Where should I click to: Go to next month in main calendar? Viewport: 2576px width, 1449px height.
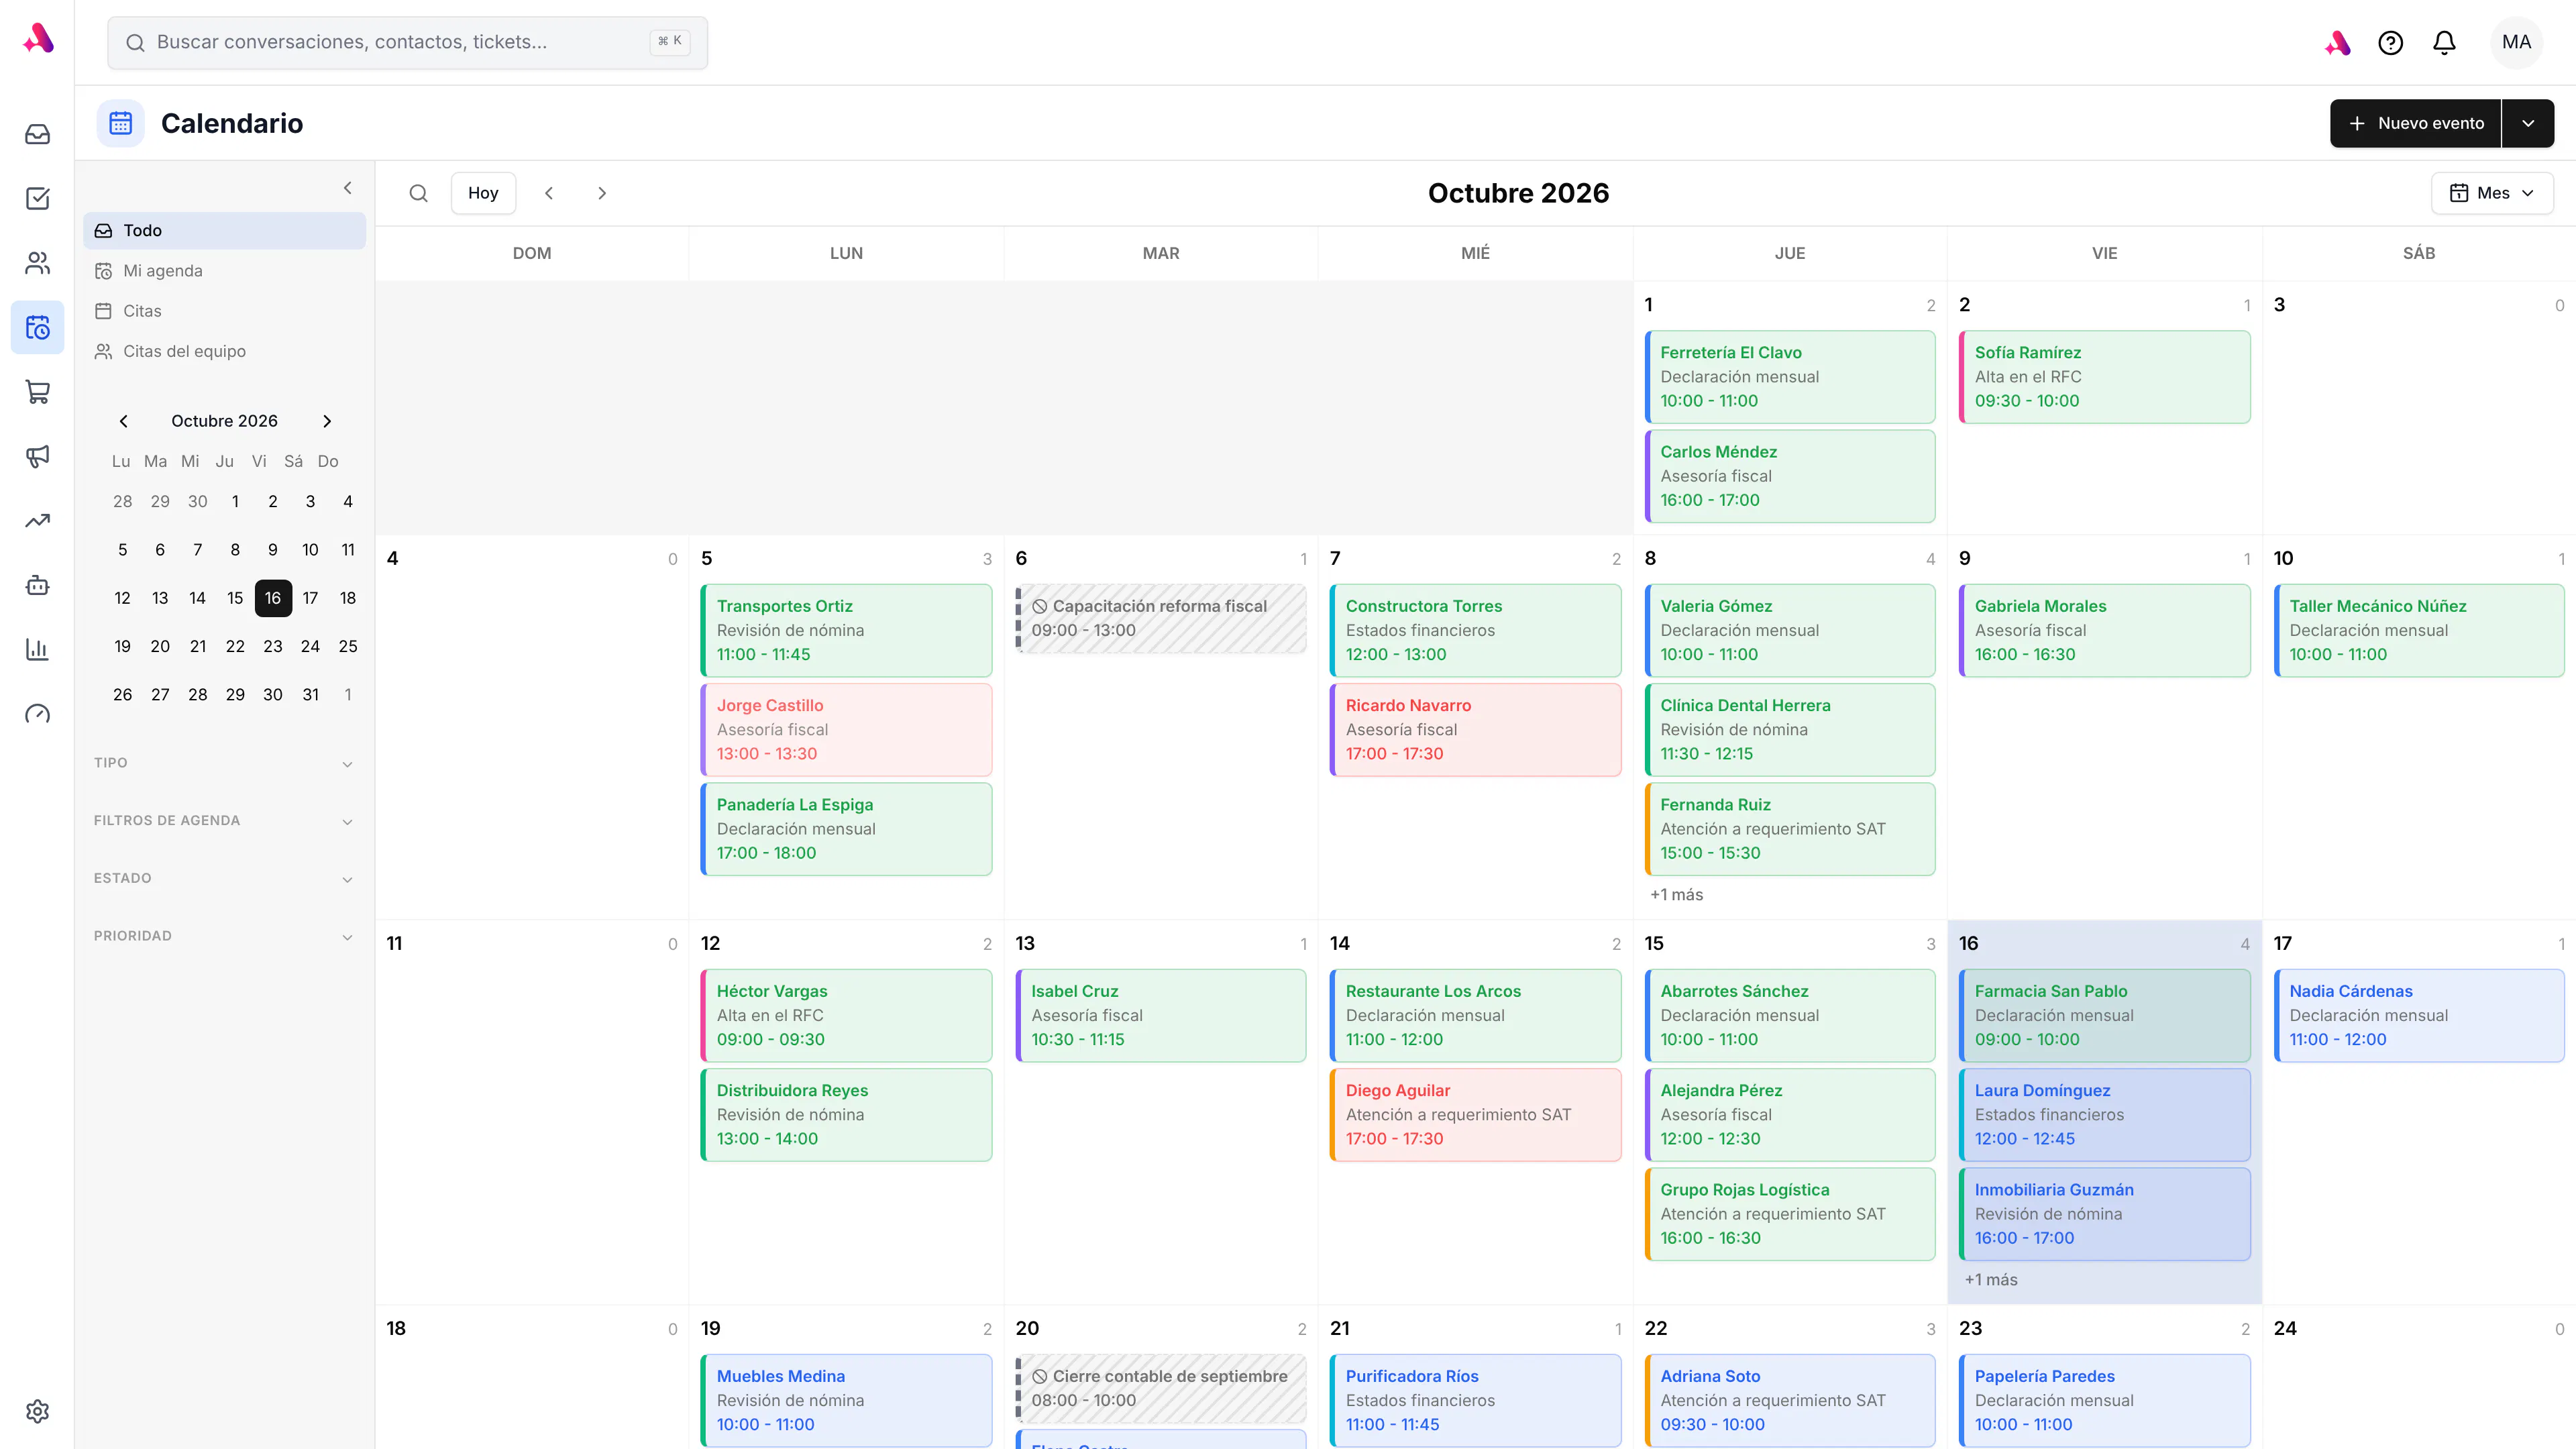(602, 193)
